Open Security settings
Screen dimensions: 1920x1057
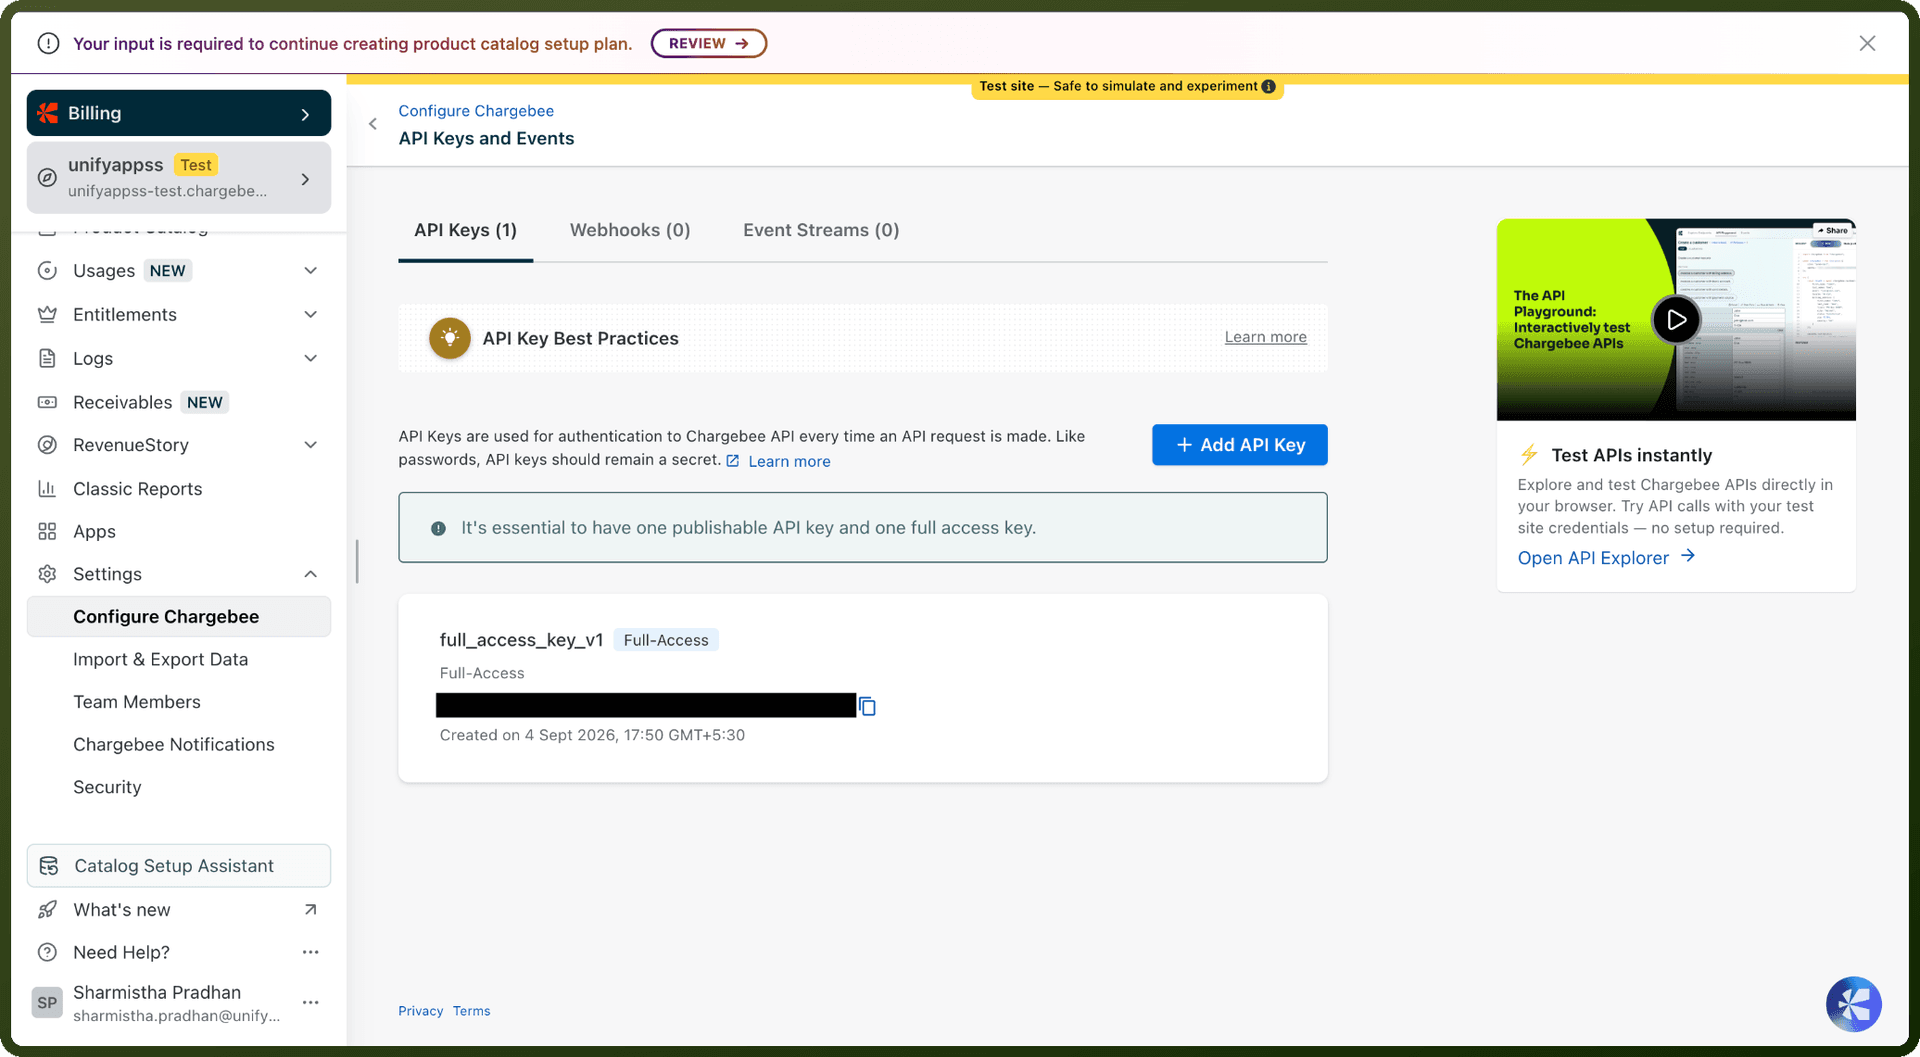[107, 788]
